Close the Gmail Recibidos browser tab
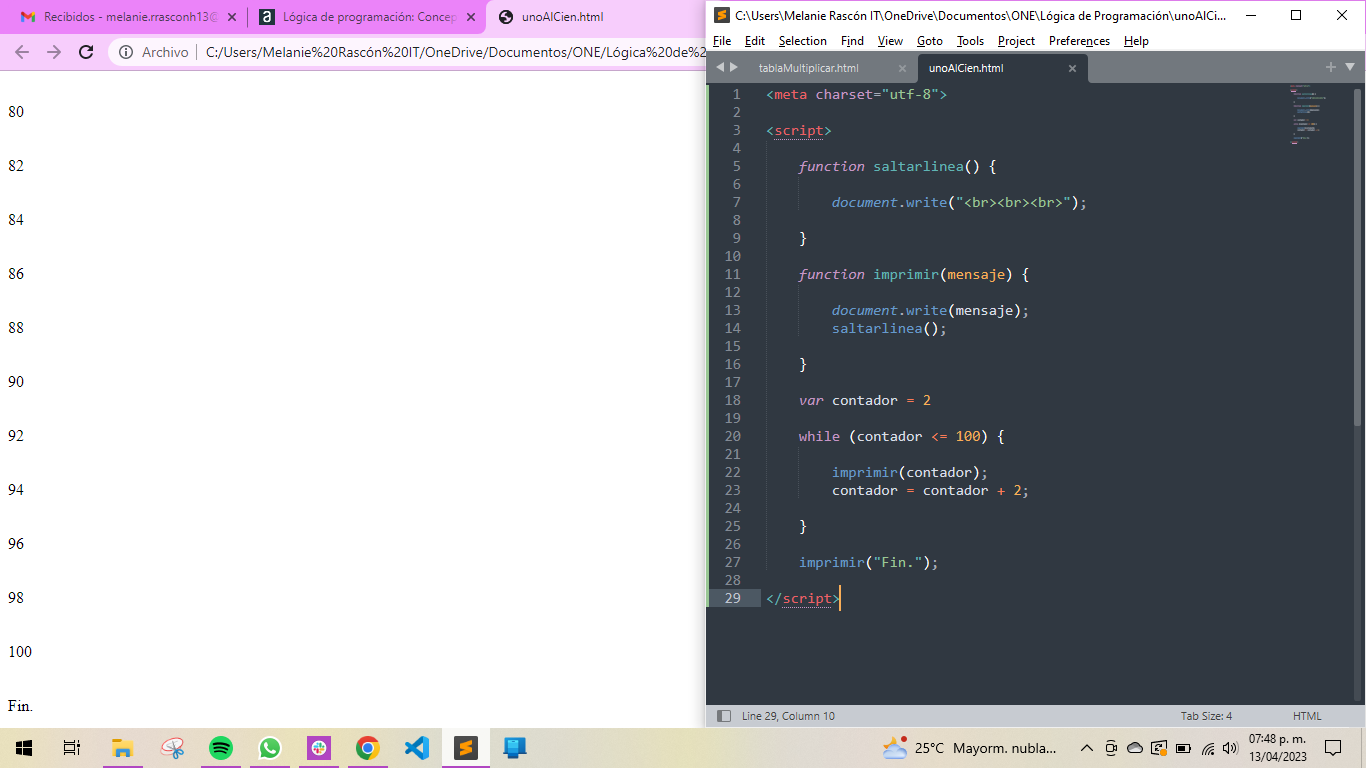The width and height of the screenshot is (1366, 768). 231,17
